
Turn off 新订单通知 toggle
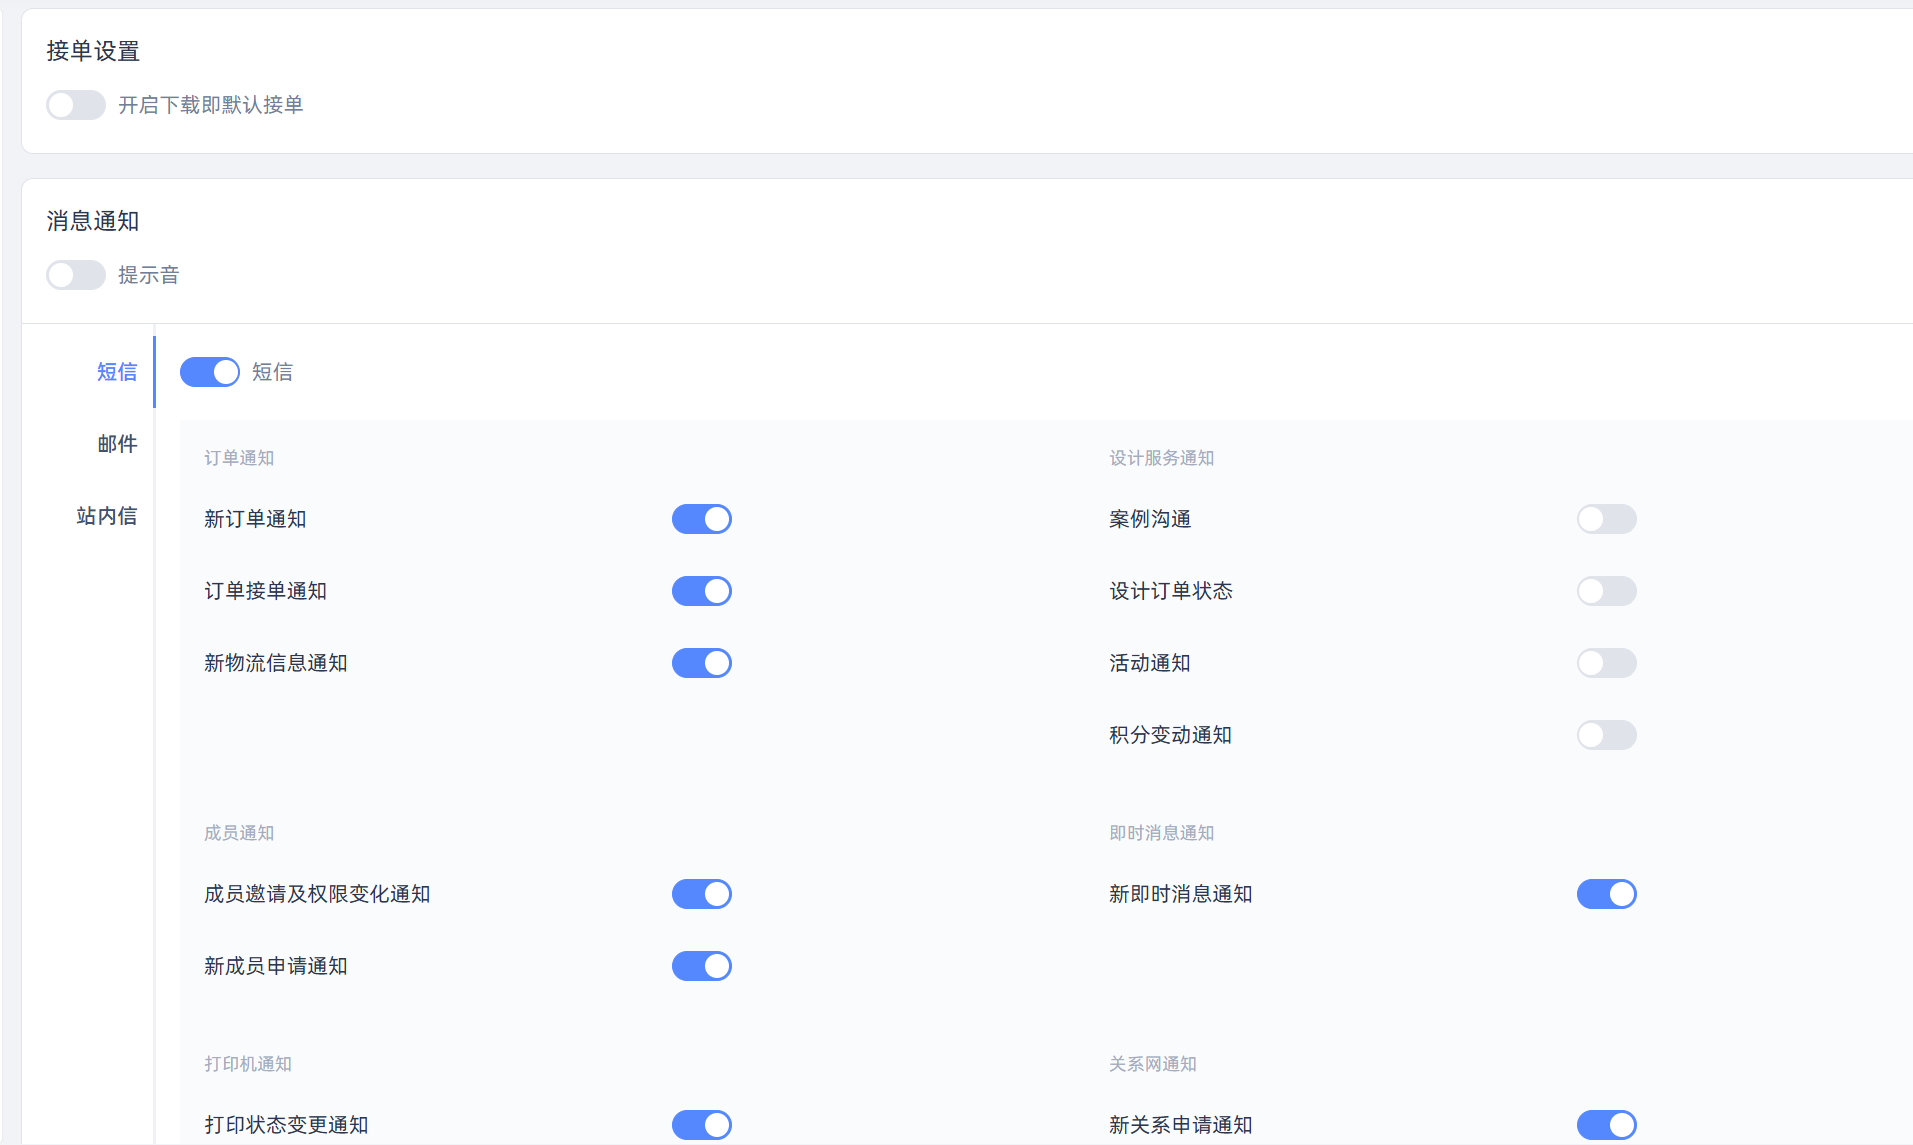tap(702, 519)
